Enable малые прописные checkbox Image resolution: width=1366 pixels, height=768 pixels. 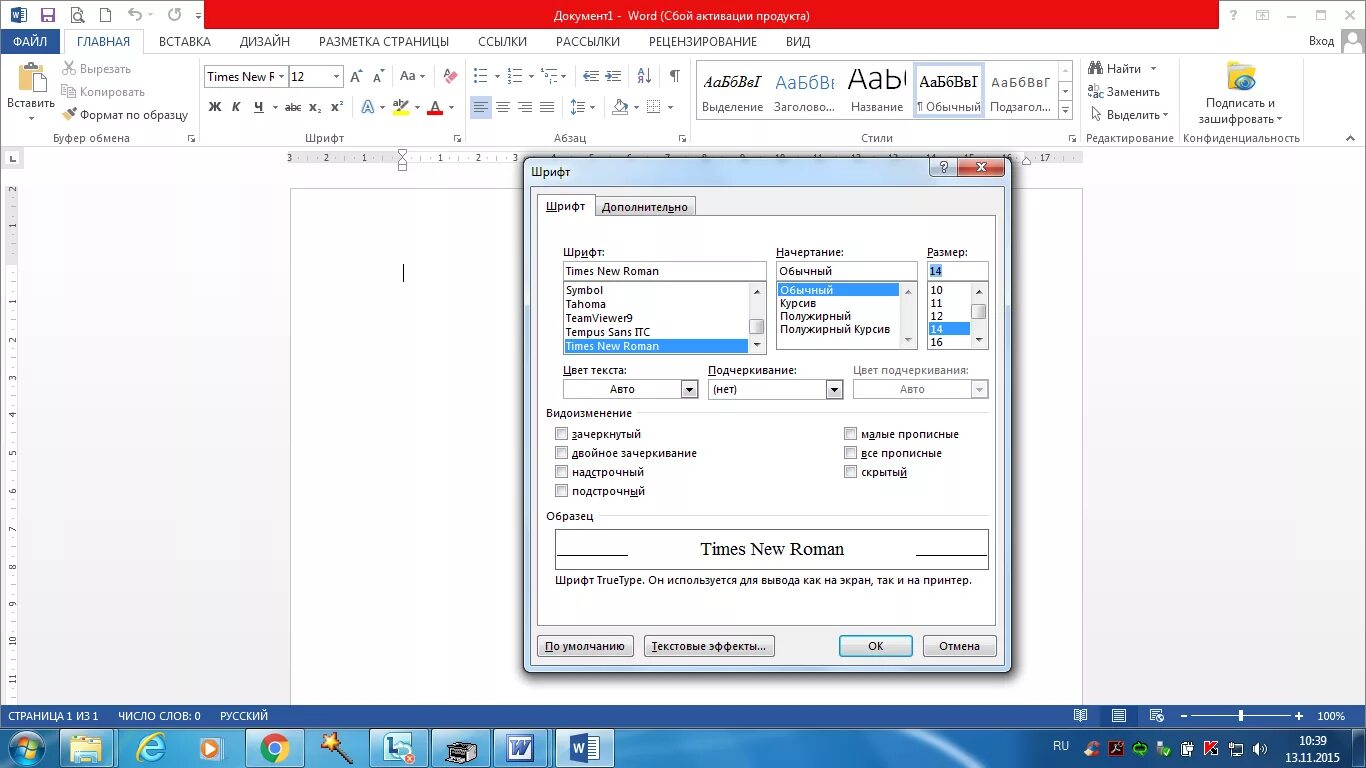[x=851, y=434]
